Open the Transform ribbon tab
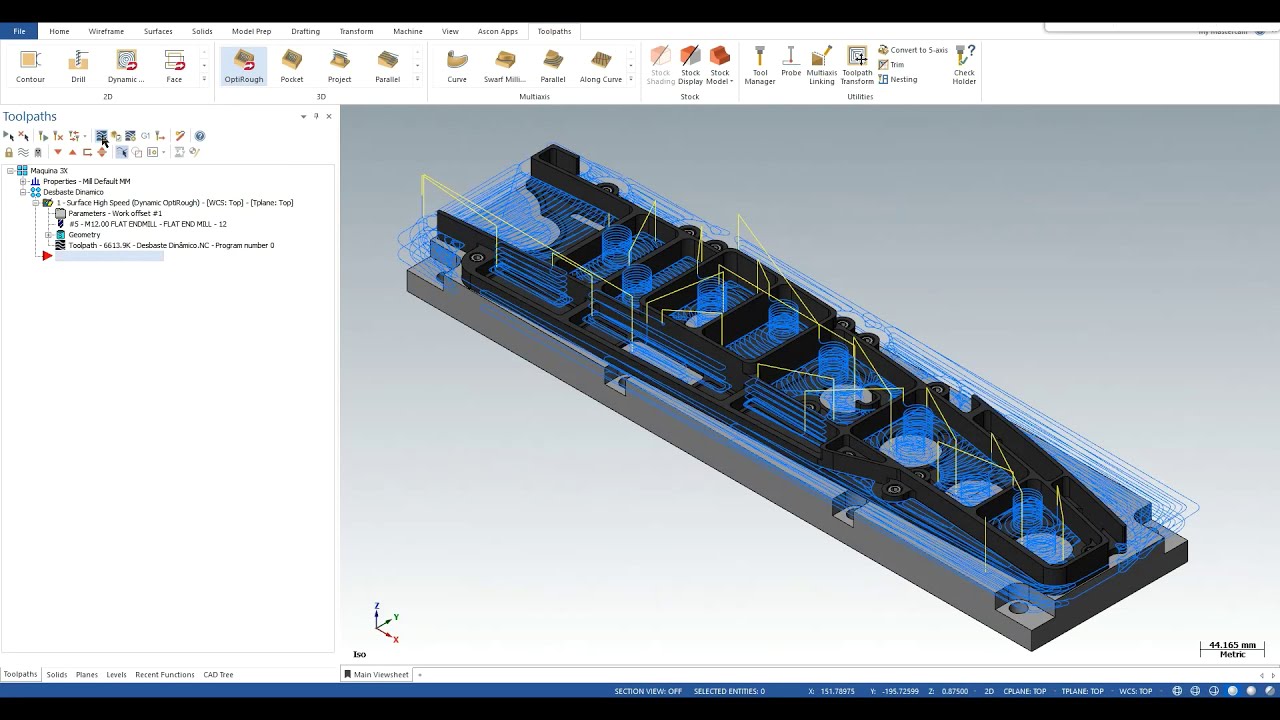This screenshot has height=720, width=1280. pyautogui.click(x=356, y=31)
